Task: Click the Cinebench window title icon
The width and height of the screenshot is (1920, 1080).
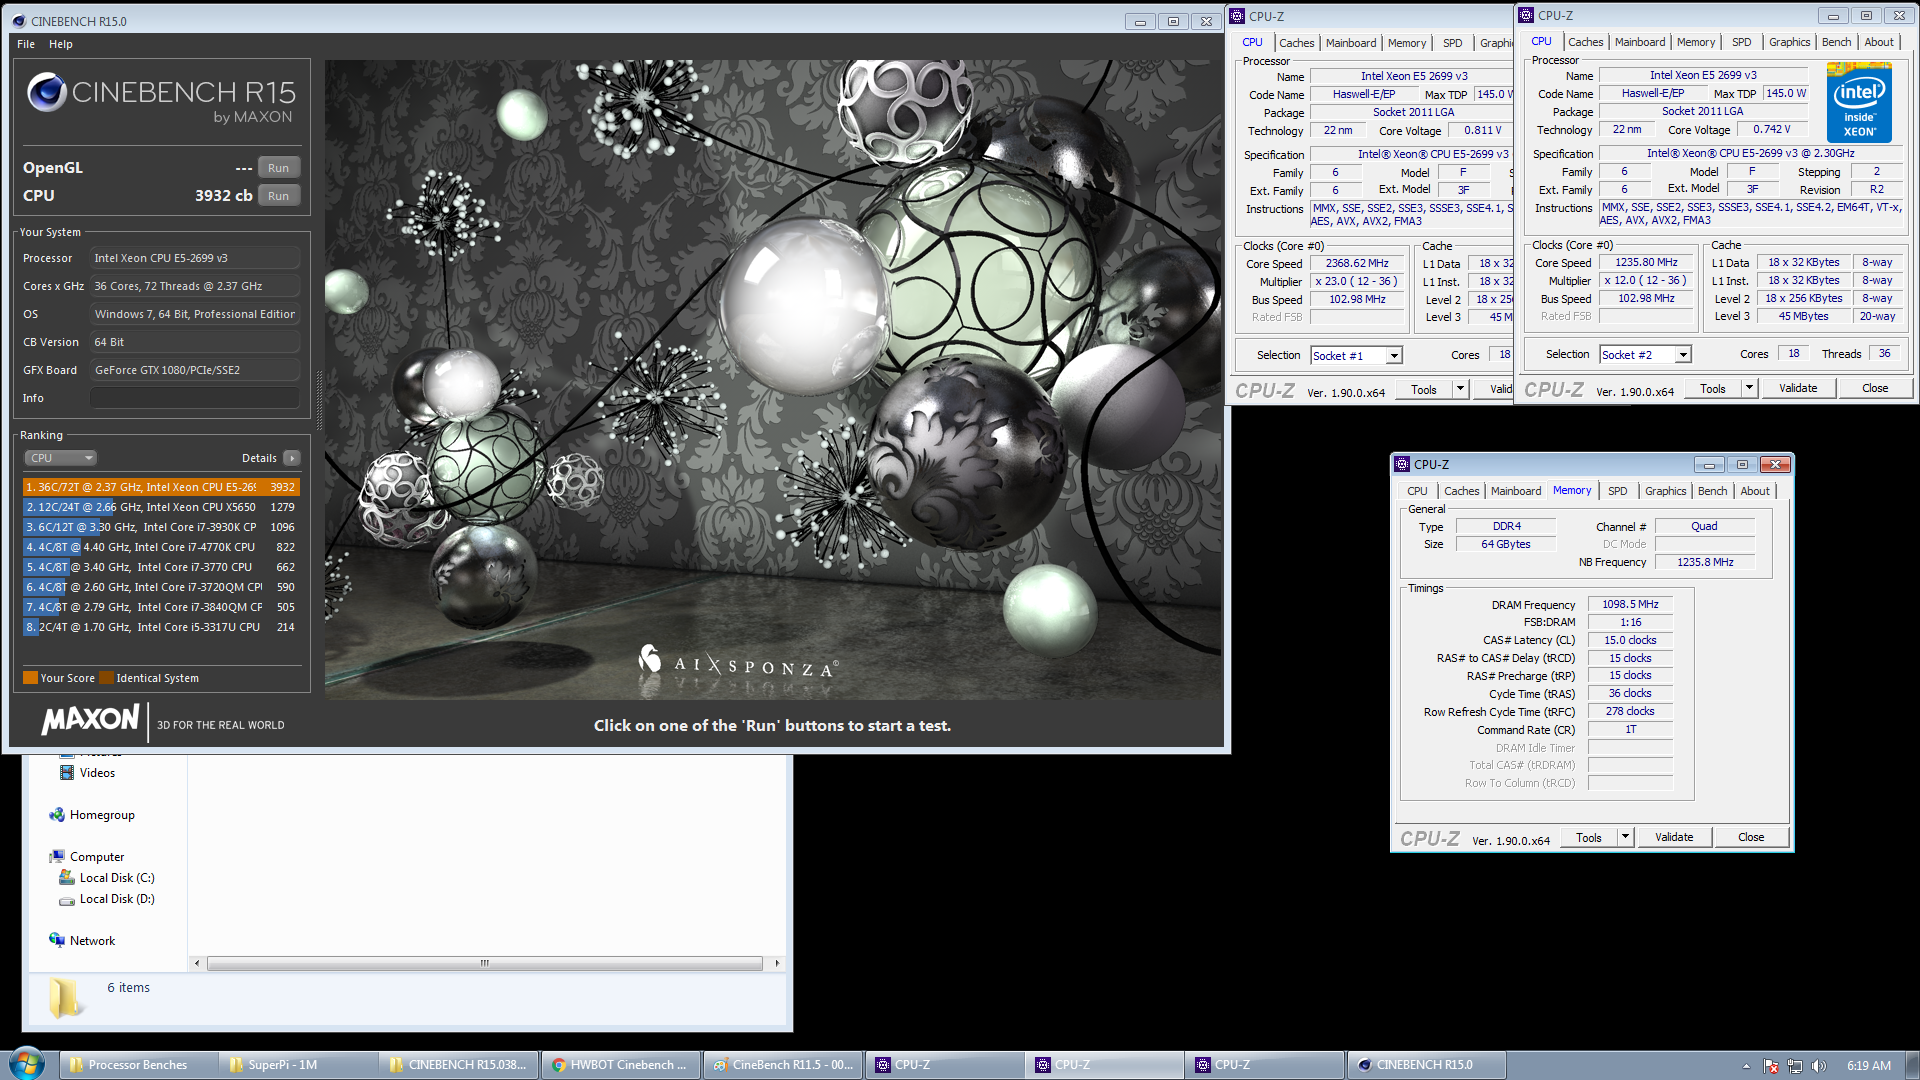Action: coord(19,21)
